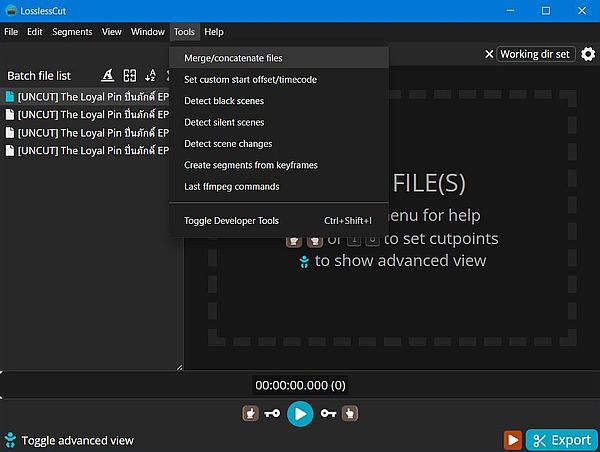Select Toggle Developer Tools entry
The image size is (600, 452).
point(279,220)
